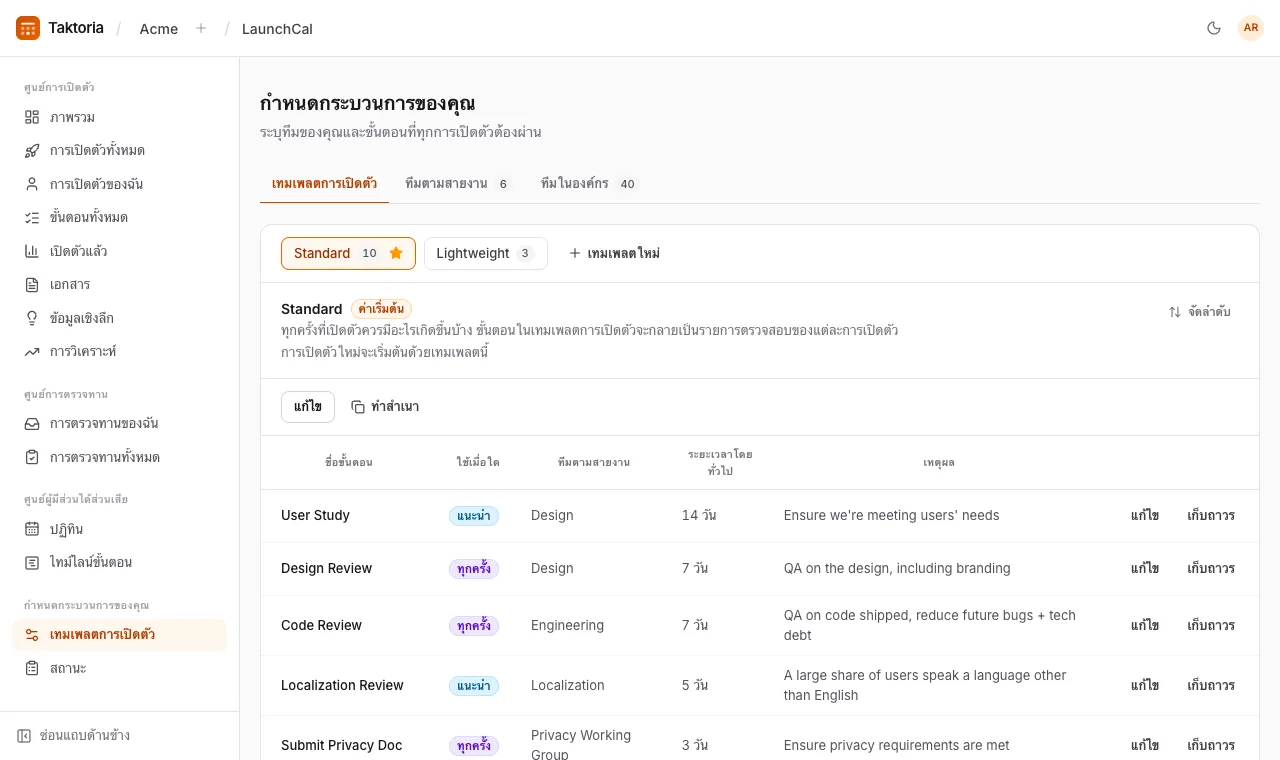Screen dimensions: 1280x760
Task: Open สถานะ status in sidebar
Action: click(x=120, y=668)
